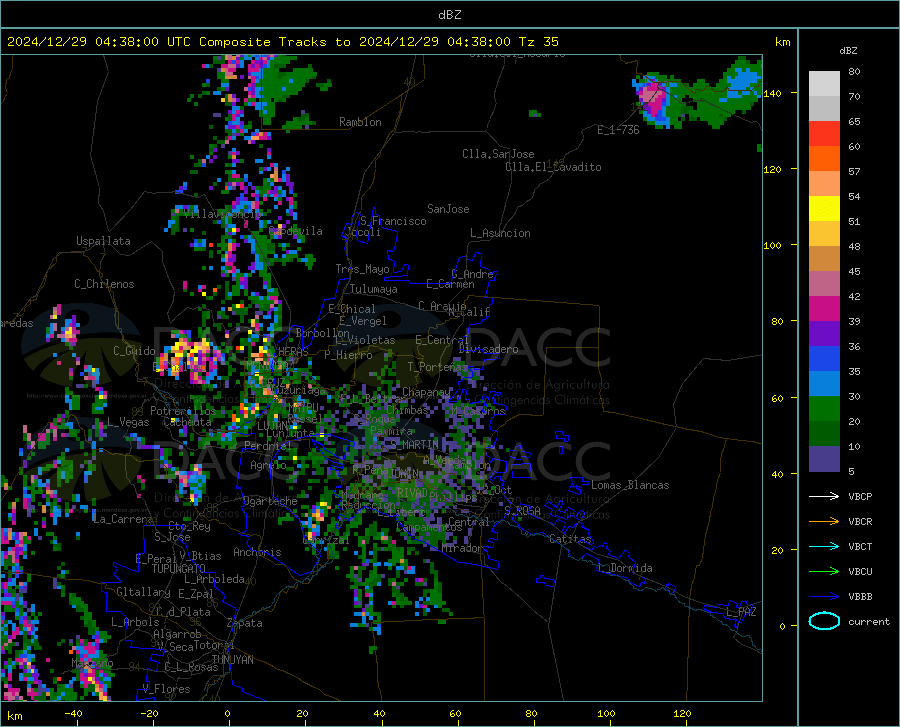
Task: Click the cyan 'current' ellipse symbol
Action: [824, 621]
